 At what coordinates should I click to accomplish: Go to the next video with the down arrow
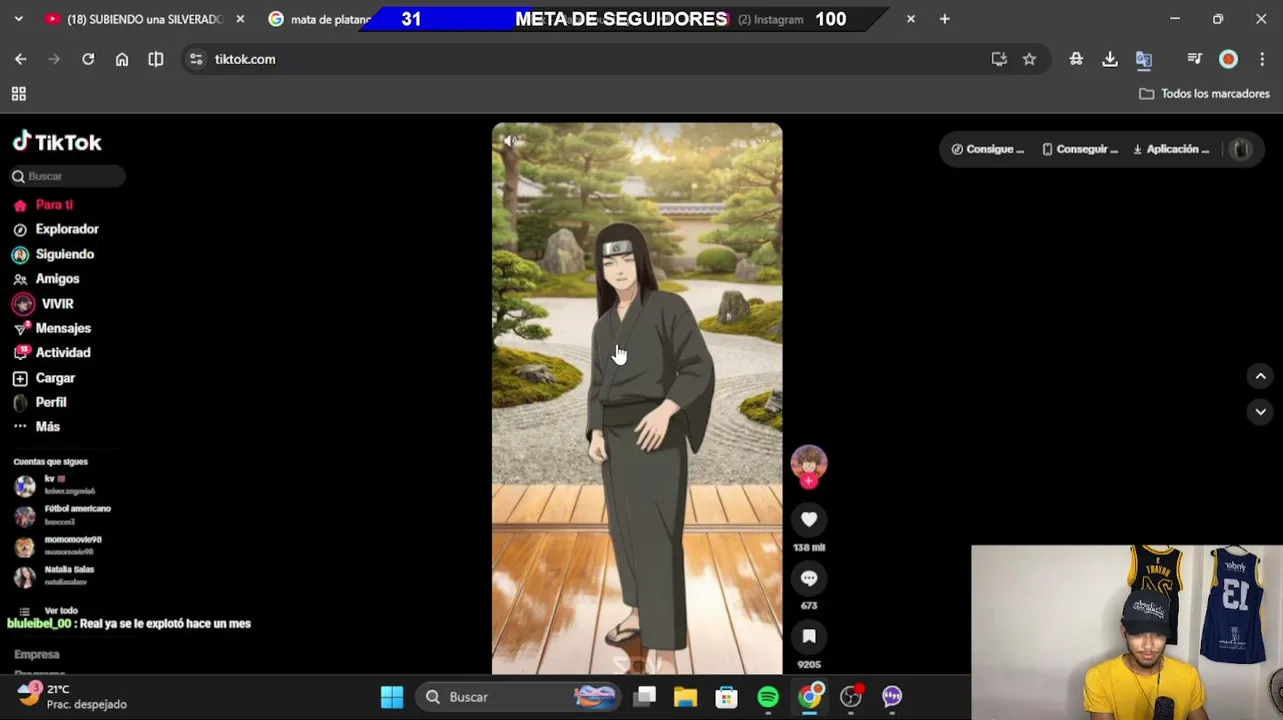[x=1260, y=411]
